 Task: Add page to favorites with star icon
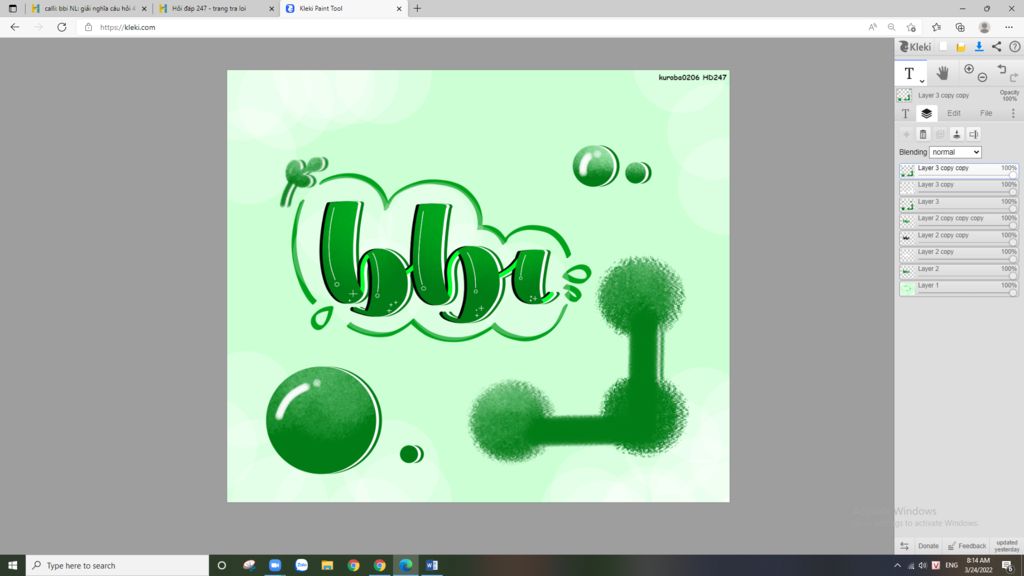(x=912, y=27)
